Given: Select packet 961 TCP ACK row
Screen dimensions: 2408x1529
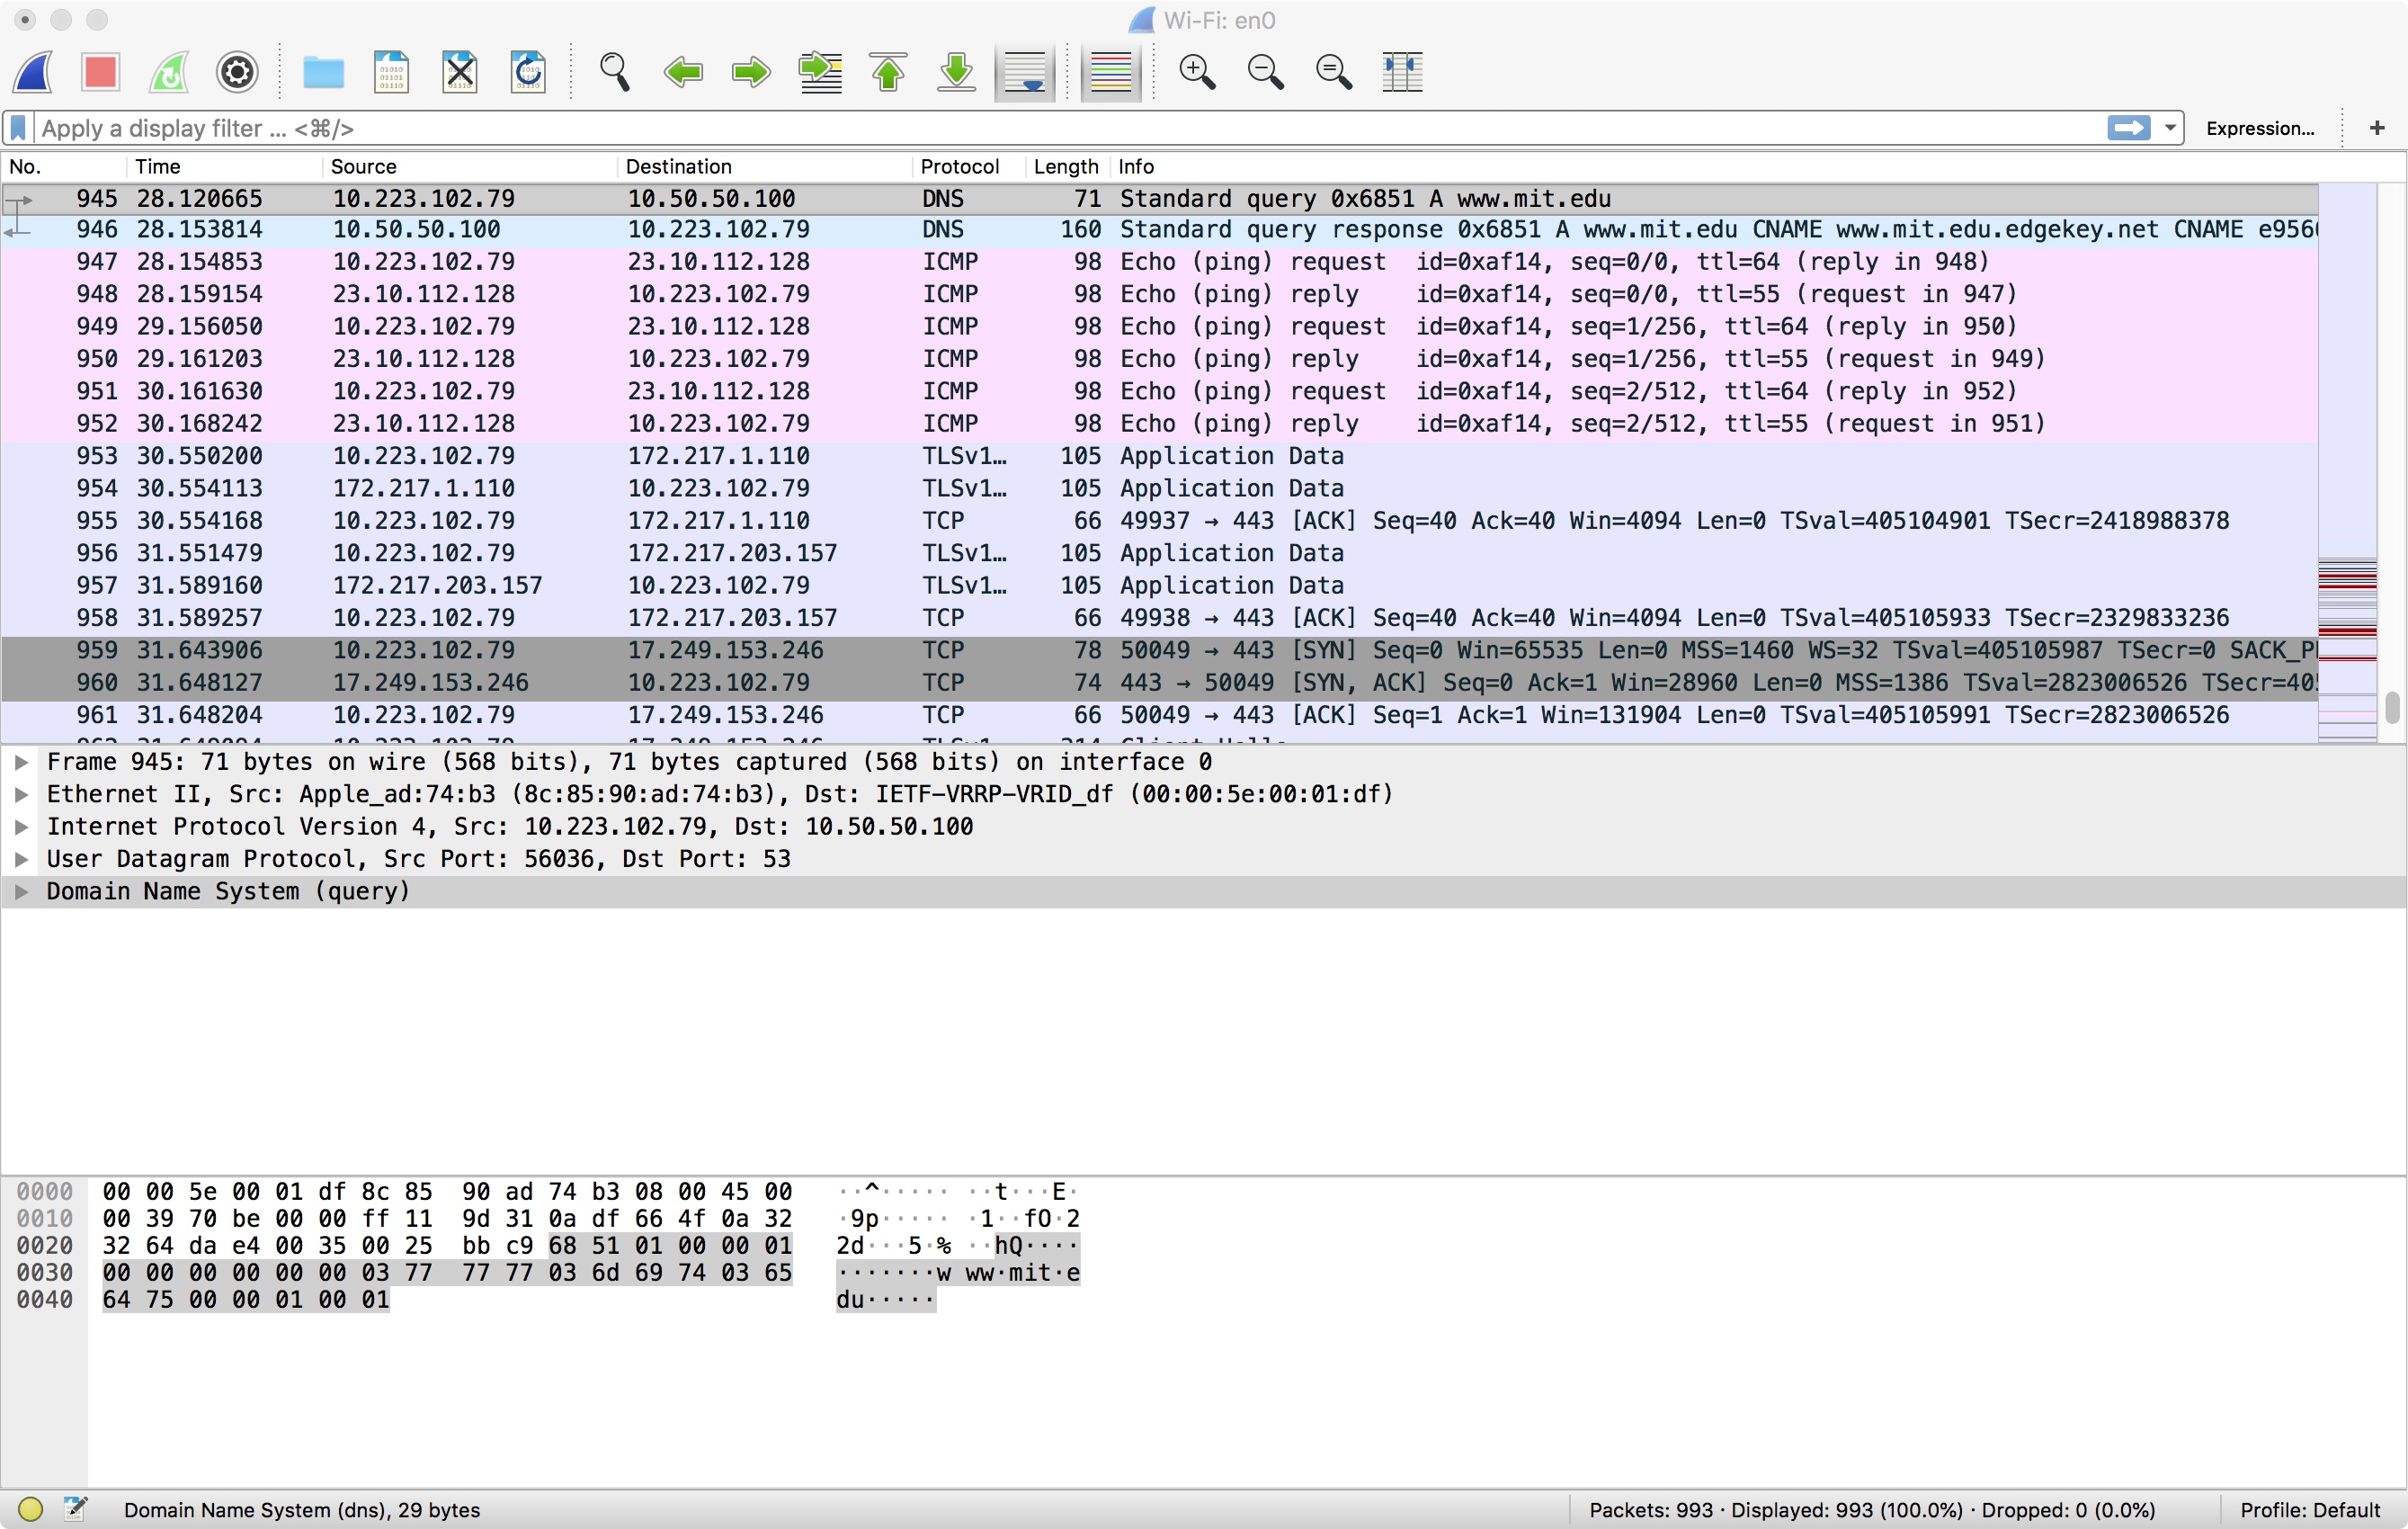Looking at the screenshot, I should pyautogui.click(x=1160, y=715).
